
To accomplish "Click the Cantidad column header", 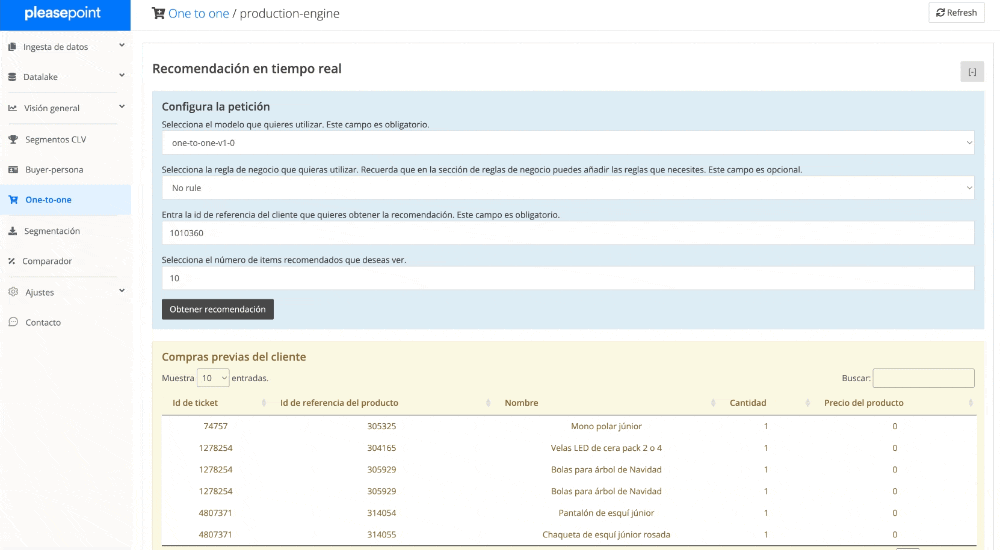I will click(x=747, y=403).
